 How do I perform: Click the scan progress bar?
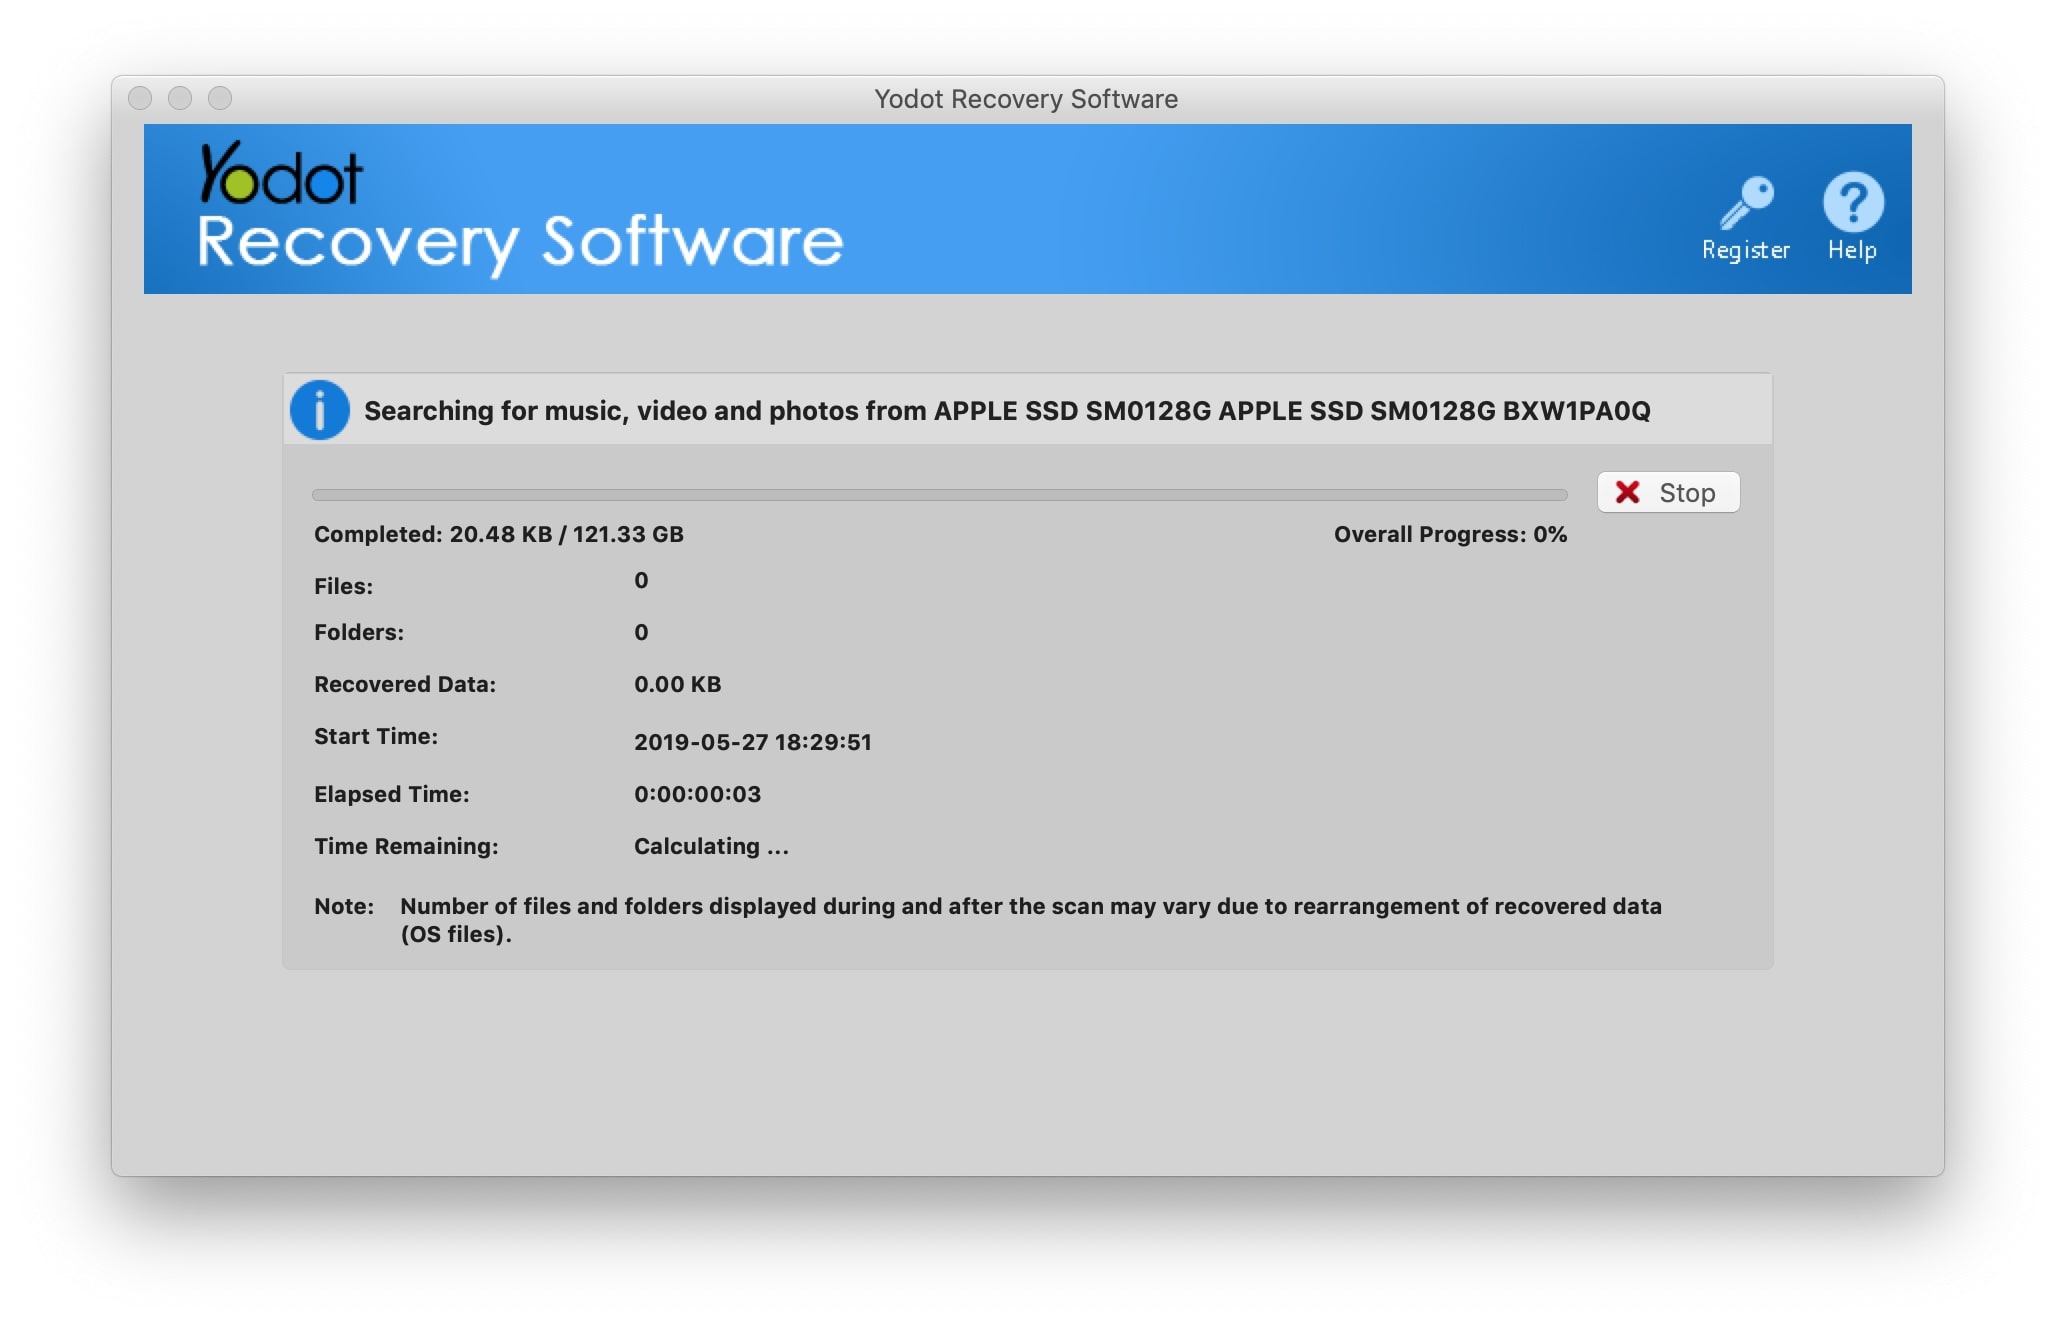pyautogui.click(x=939, y=495)
